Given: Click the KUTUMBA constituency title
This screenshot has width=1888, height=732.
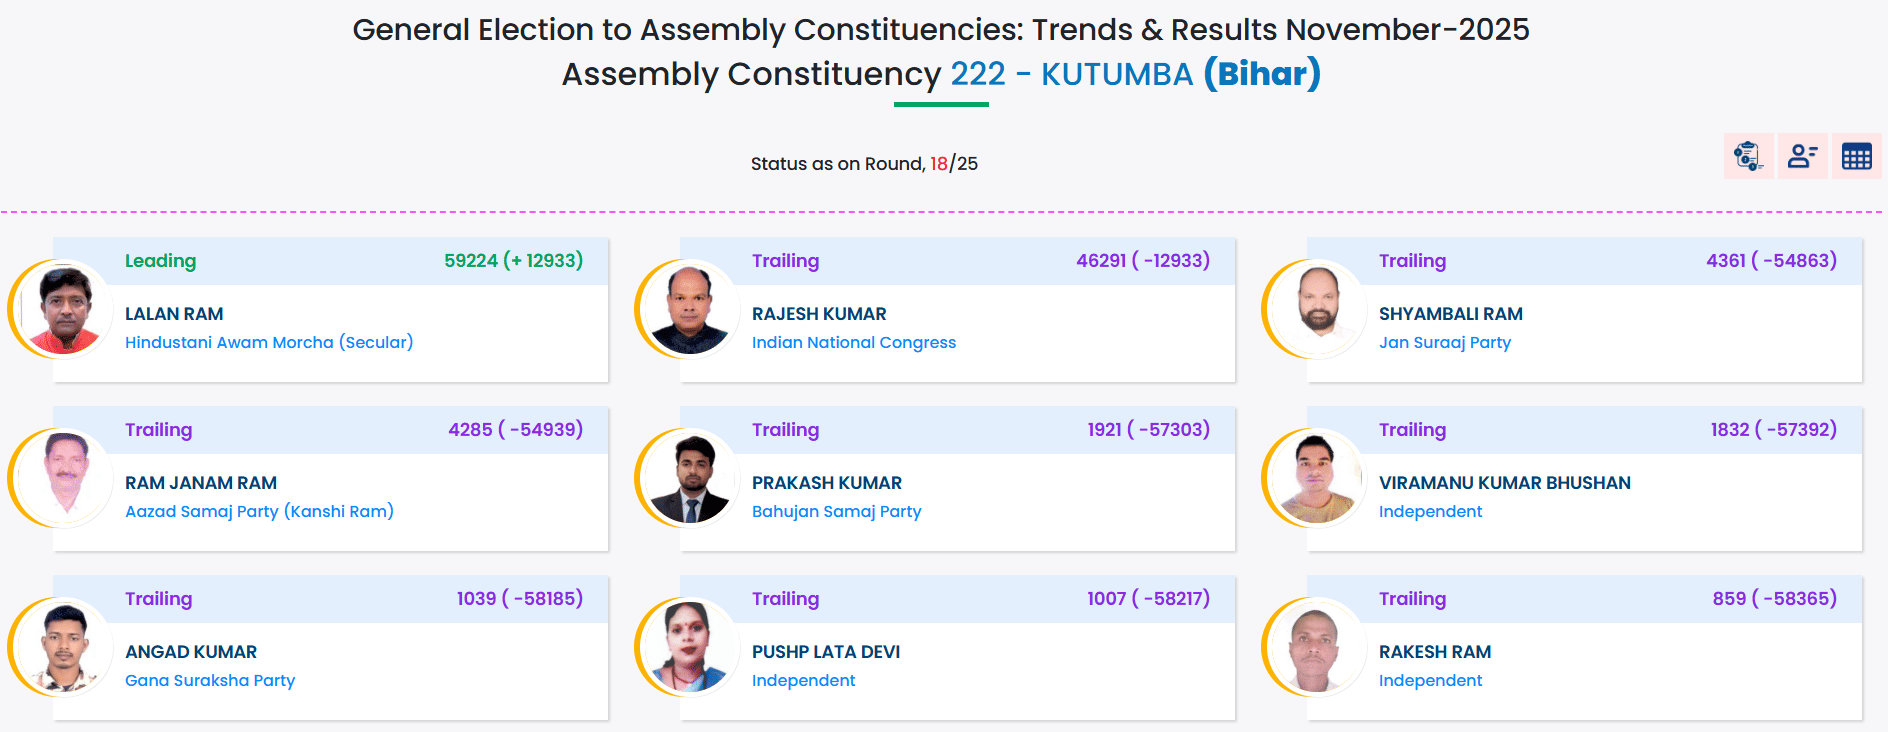Looking at the screenshot, I should click(x=1117, y=74).
